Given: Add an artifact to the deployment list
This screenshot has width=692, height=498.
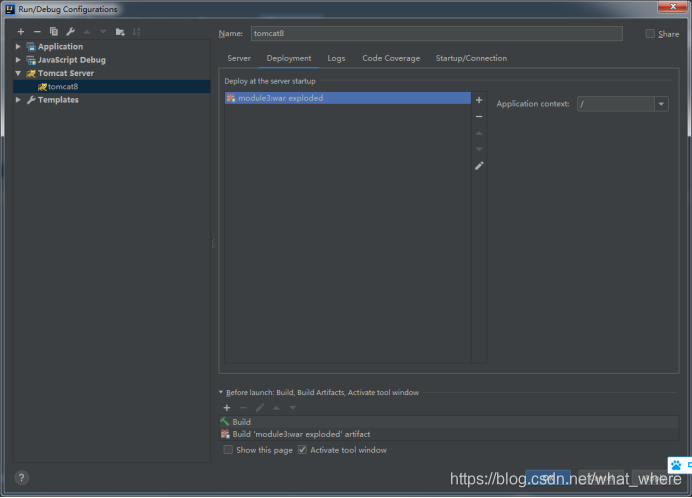Looking at the screenshot, I should [479, 100].
